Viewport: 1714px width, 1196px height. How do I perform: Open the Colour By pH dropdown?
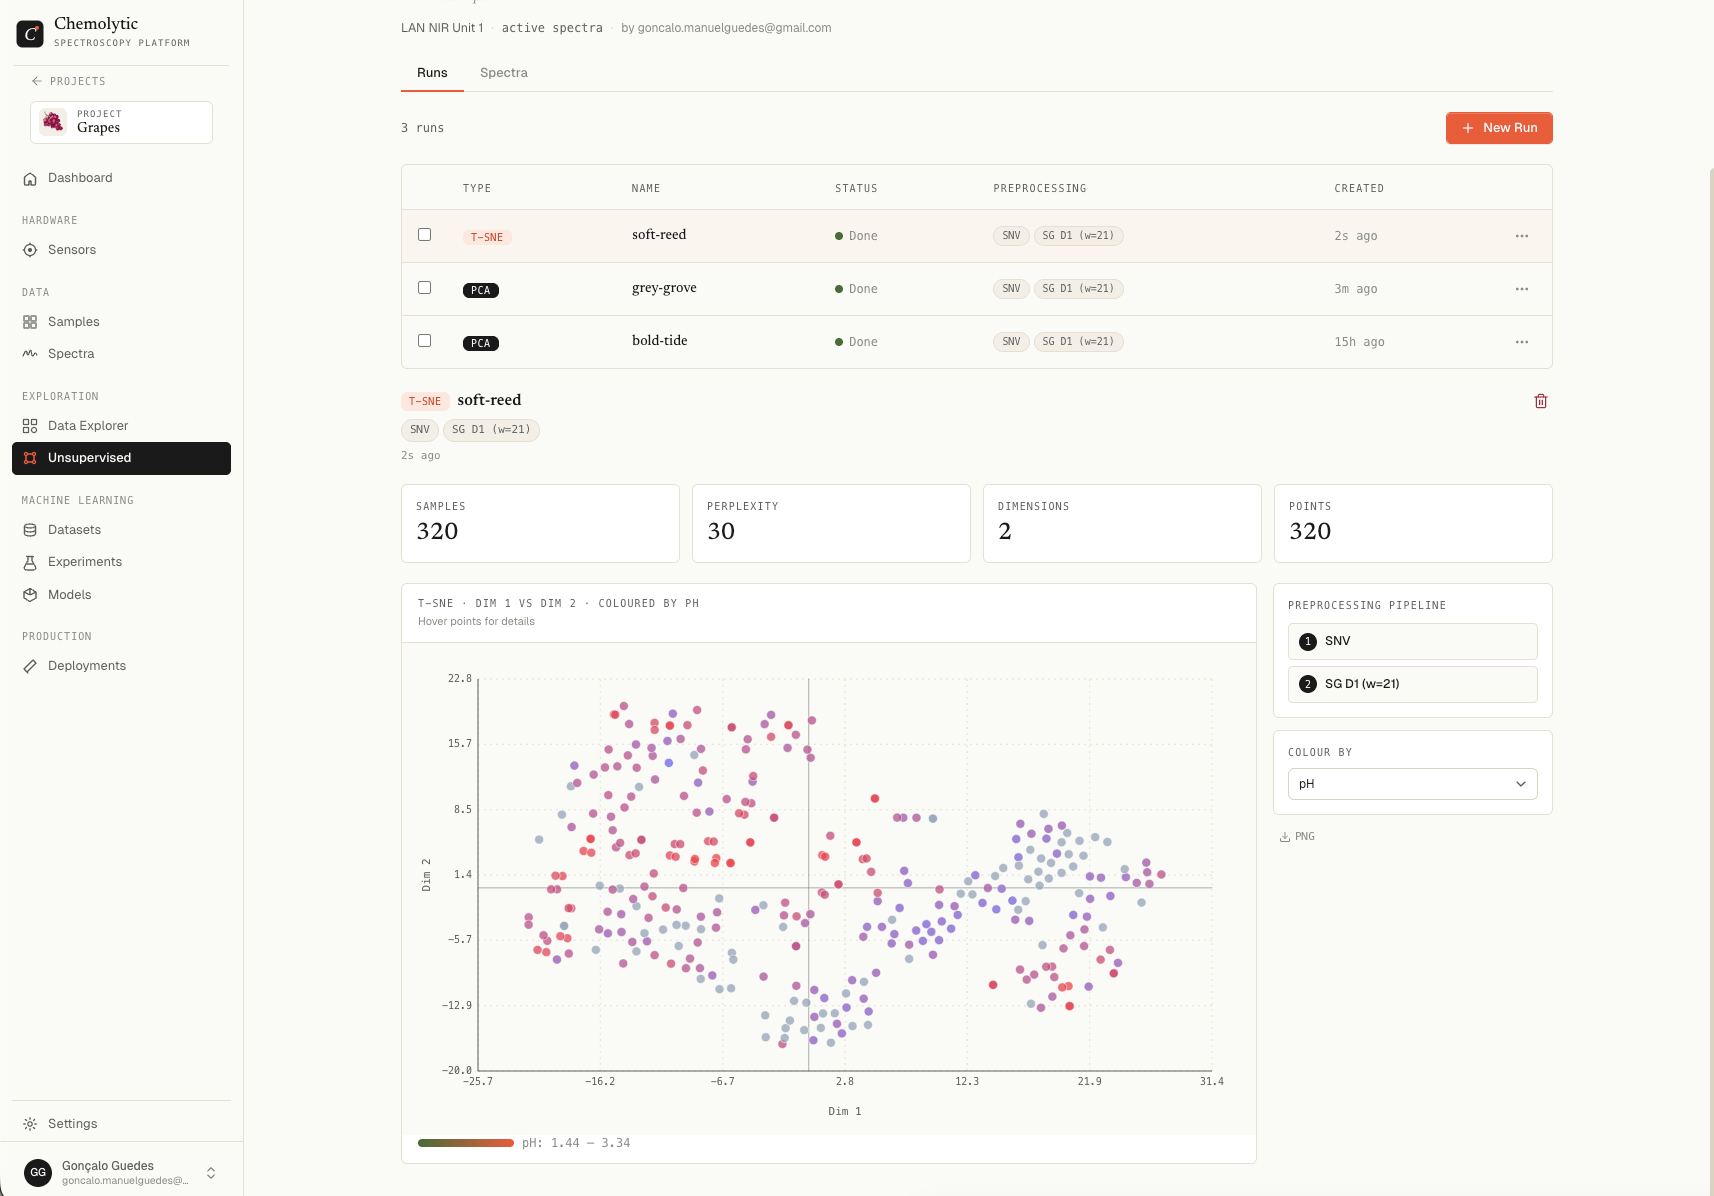coord(1412,784)
